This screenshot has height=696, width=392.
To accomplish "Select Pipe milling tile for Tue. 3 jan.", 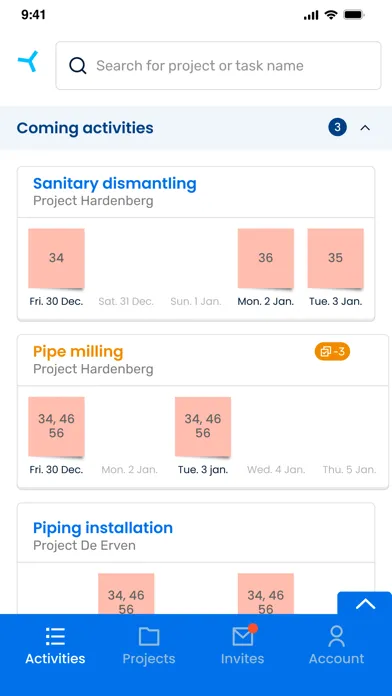I will click(x=203, y=427).
